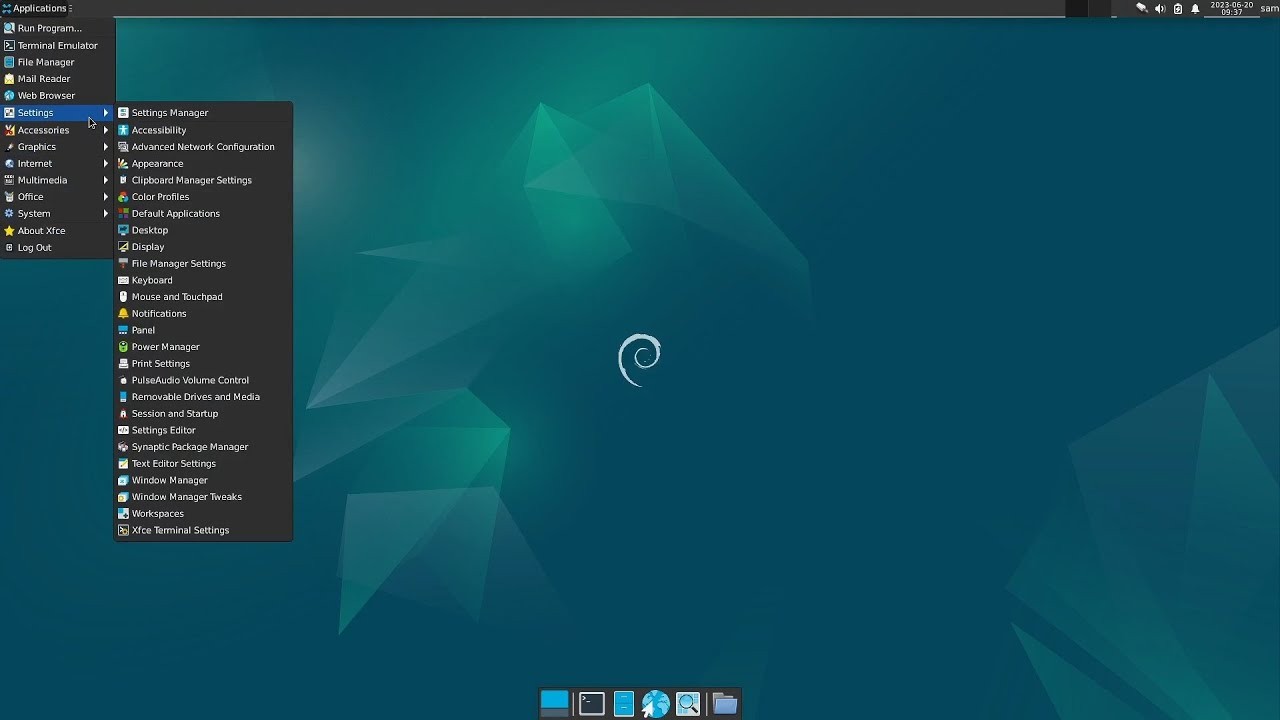Screen dimensions: 1280x720
Task: Expand the Accessories submenu arrow
Action: coord(105,130)
